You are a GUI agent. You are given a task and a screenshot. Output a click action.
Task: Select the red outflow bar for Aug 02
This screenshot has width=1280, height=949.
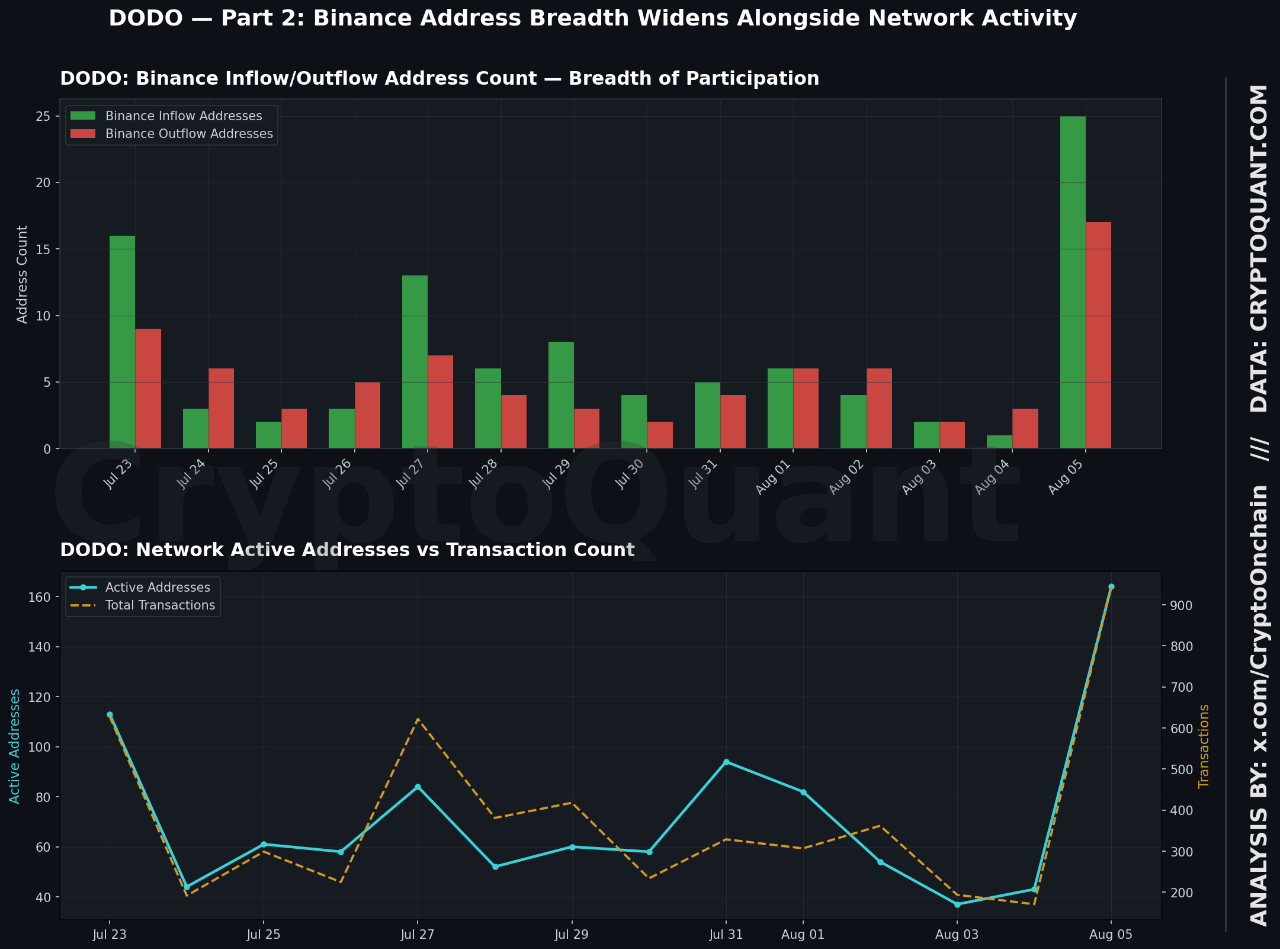[x=879, y=408]
